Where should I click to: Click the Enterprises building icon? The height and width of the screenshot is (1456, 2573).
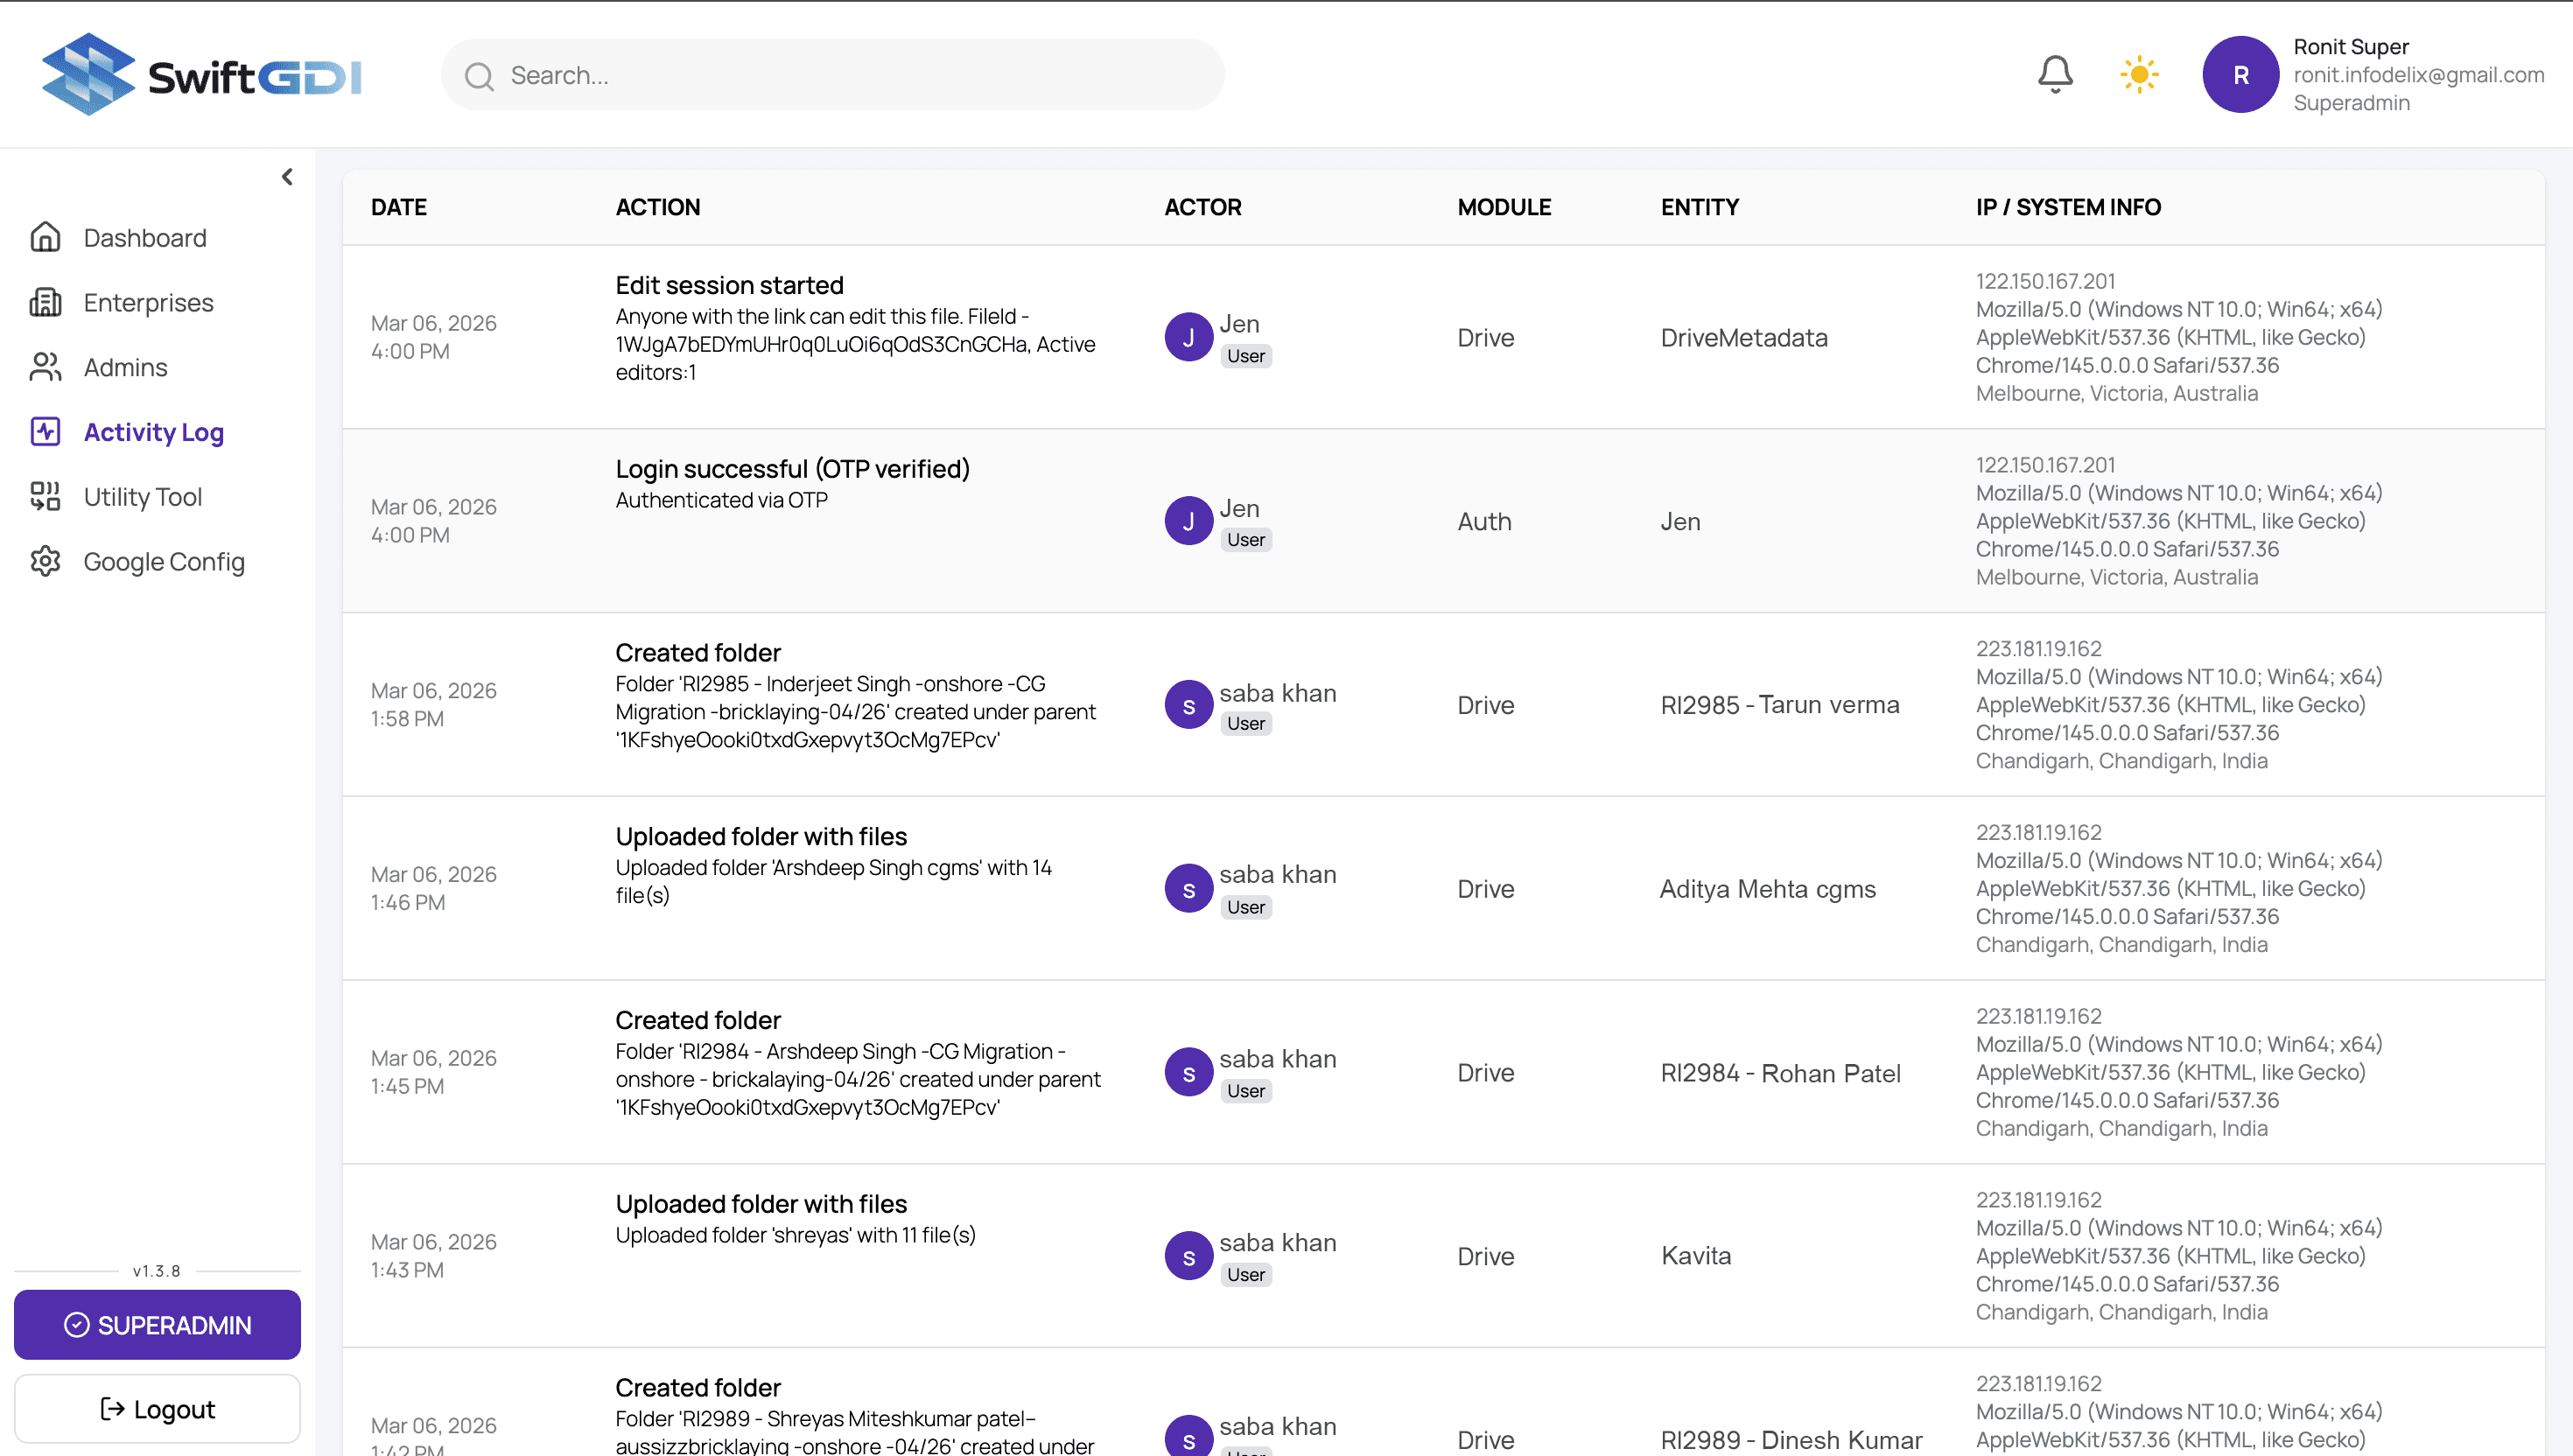pos(45,302)
